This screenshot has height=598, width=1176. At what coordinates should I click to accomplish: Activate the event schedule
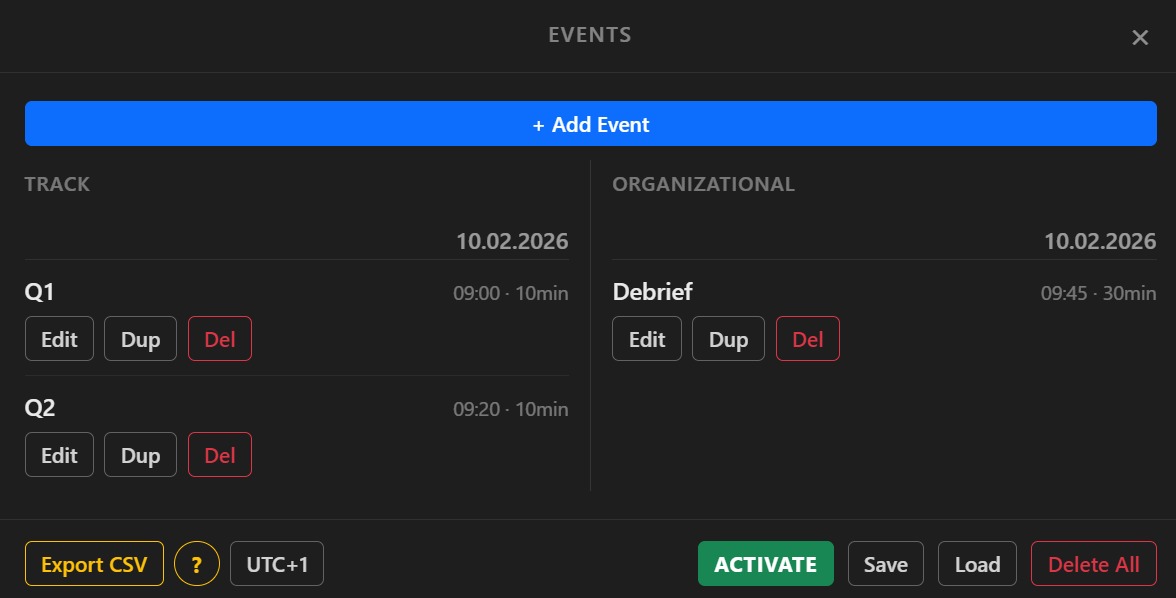[x=765, y=563]
